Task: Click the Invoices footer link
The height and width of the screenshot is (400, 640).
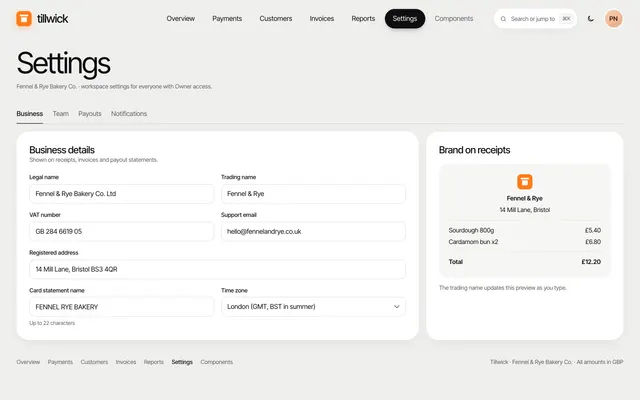Action: point(126,362)
